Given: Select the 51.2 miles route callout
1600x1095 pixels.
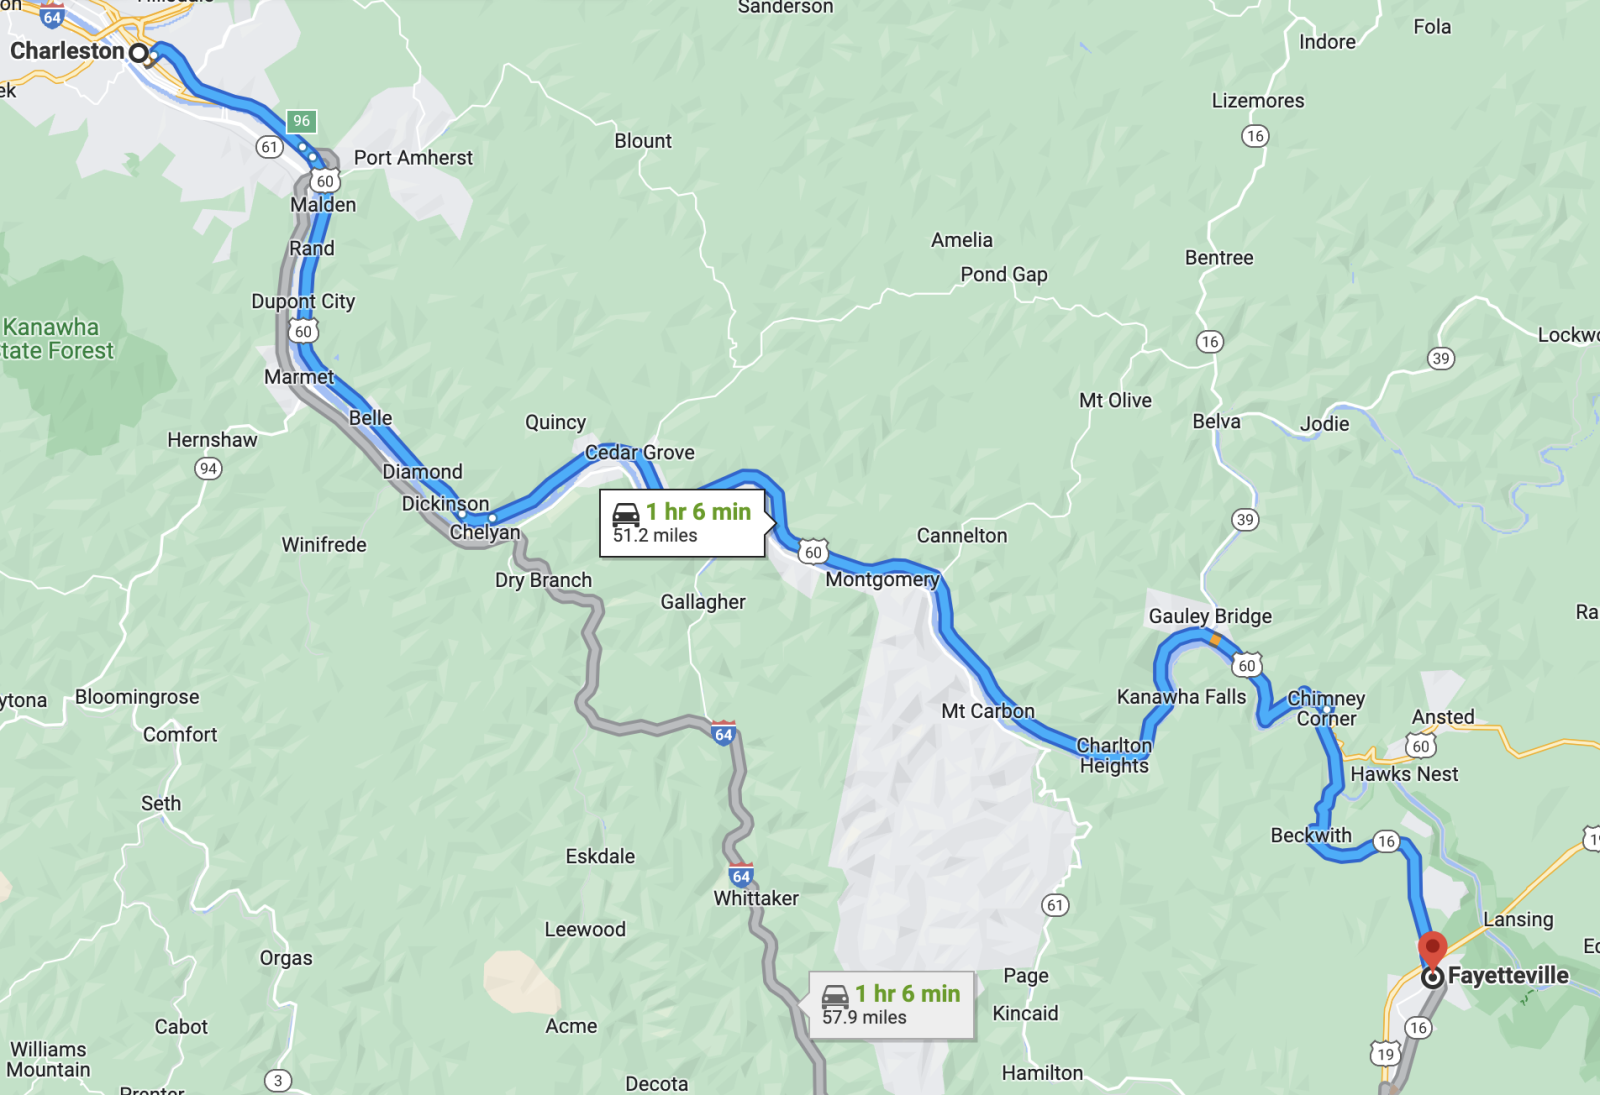Looking at the screenshot, I should [683, 523].
